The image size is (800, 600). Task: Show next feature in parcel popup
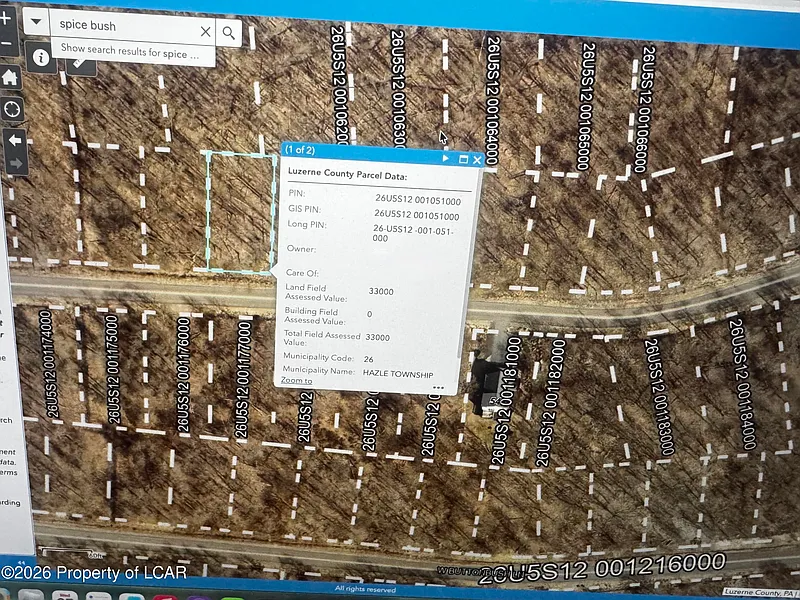(445, 158)
